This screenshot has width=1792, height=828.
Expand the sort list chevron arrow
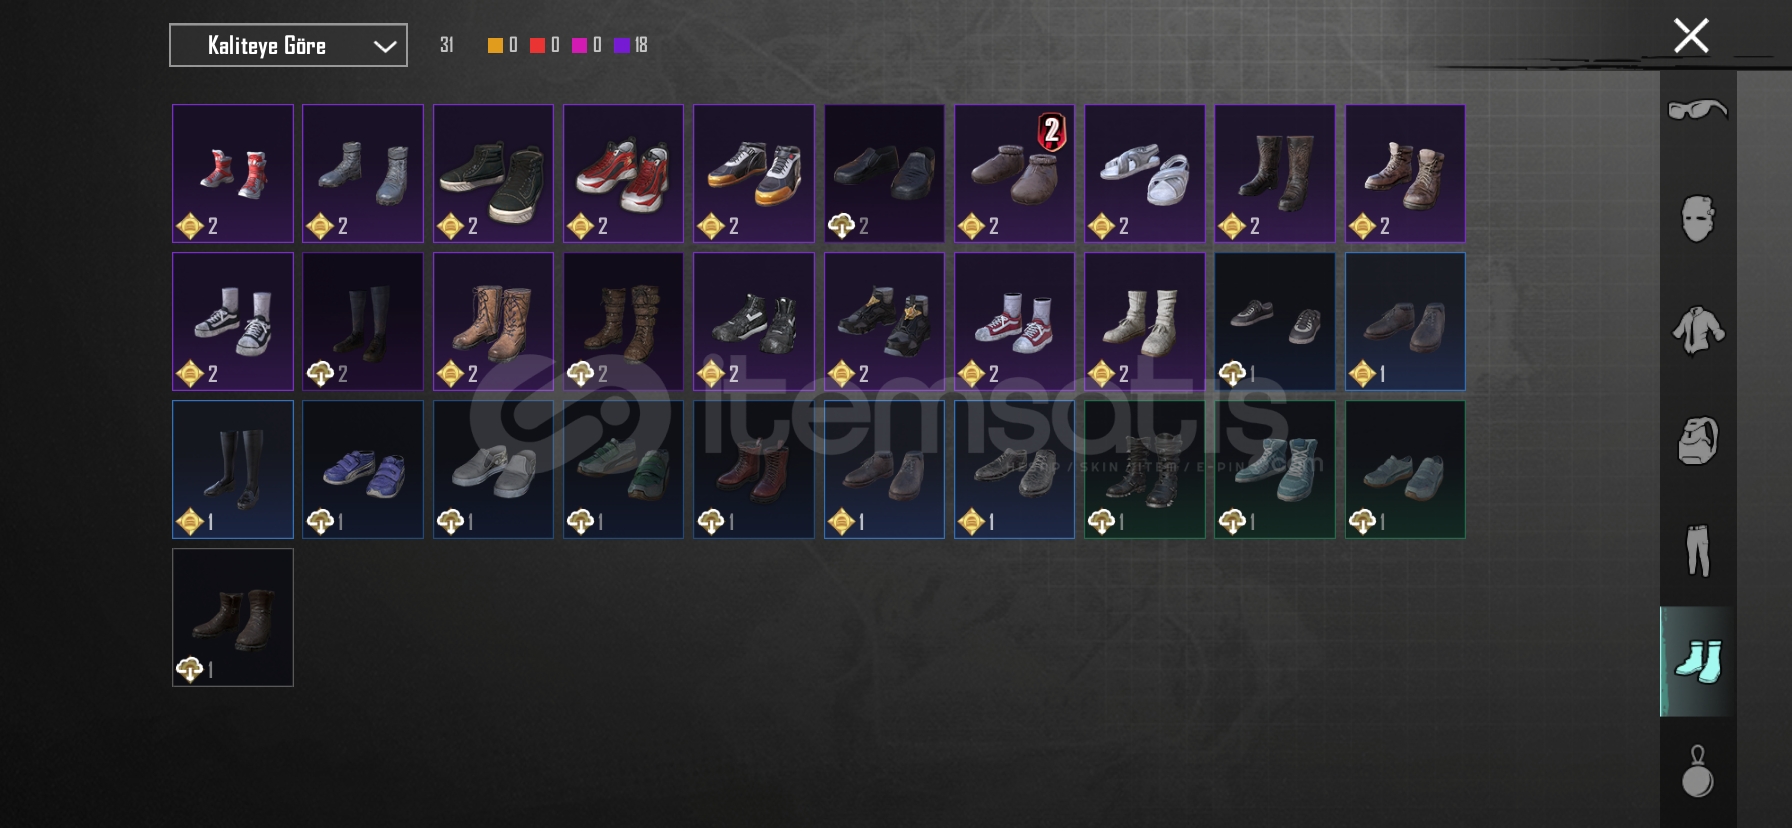point(385,46)
